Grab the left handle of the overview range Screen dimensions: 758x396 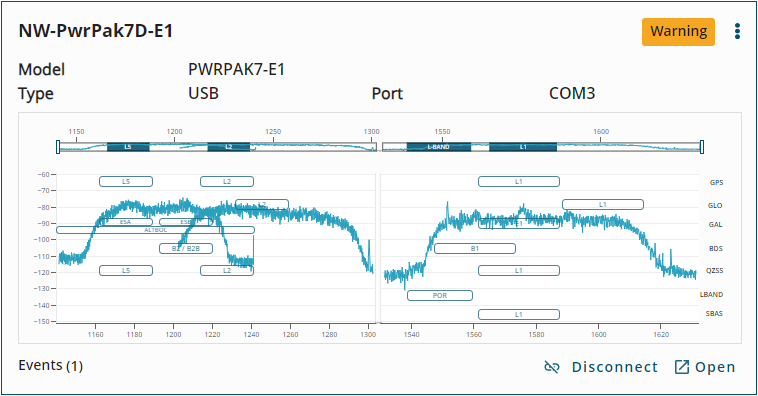pyautogui.click(x=58, y=147)
